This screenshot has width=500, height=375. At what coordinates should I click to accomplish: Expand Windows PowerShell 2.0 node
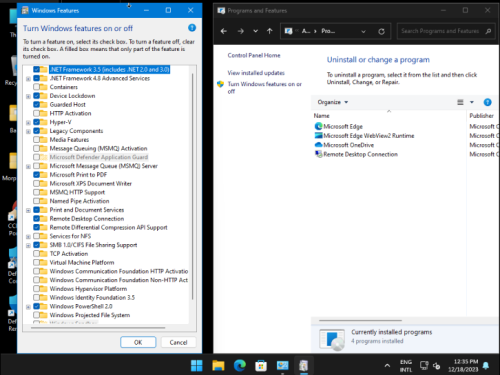[28, 307]
